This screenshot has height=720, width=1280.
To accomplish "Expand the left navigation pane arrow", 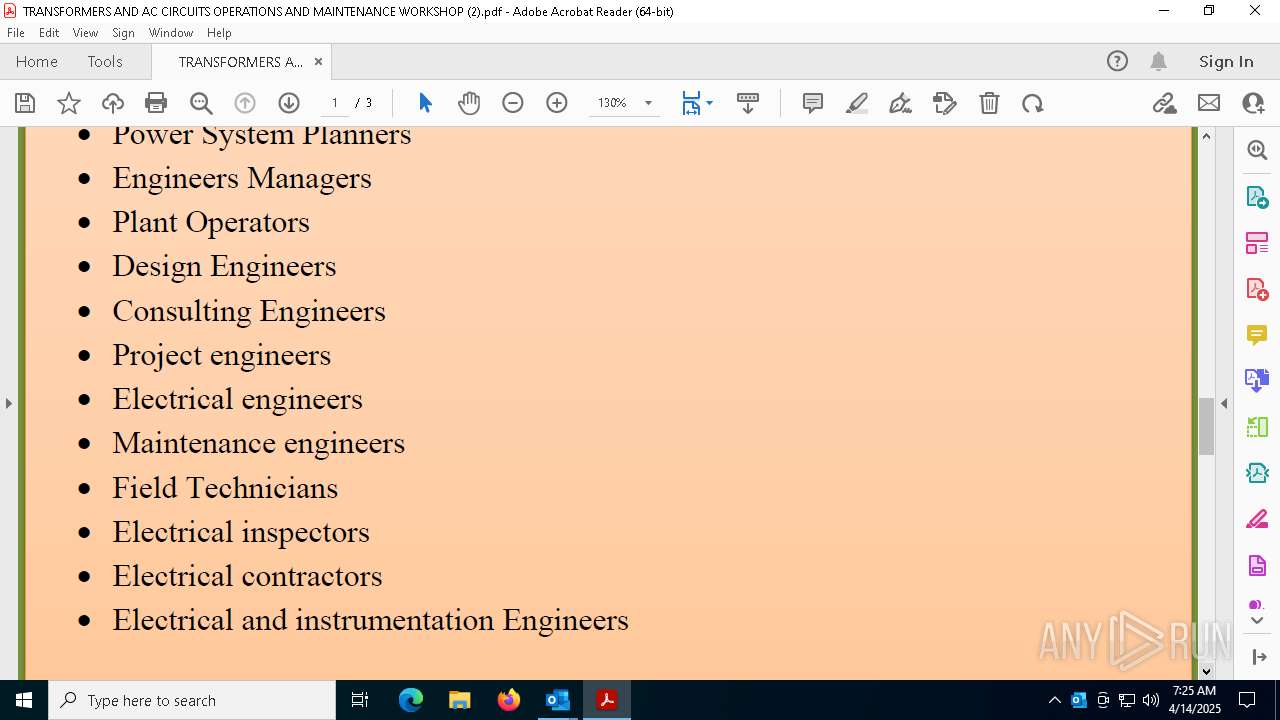I will [x=8, y=403].
